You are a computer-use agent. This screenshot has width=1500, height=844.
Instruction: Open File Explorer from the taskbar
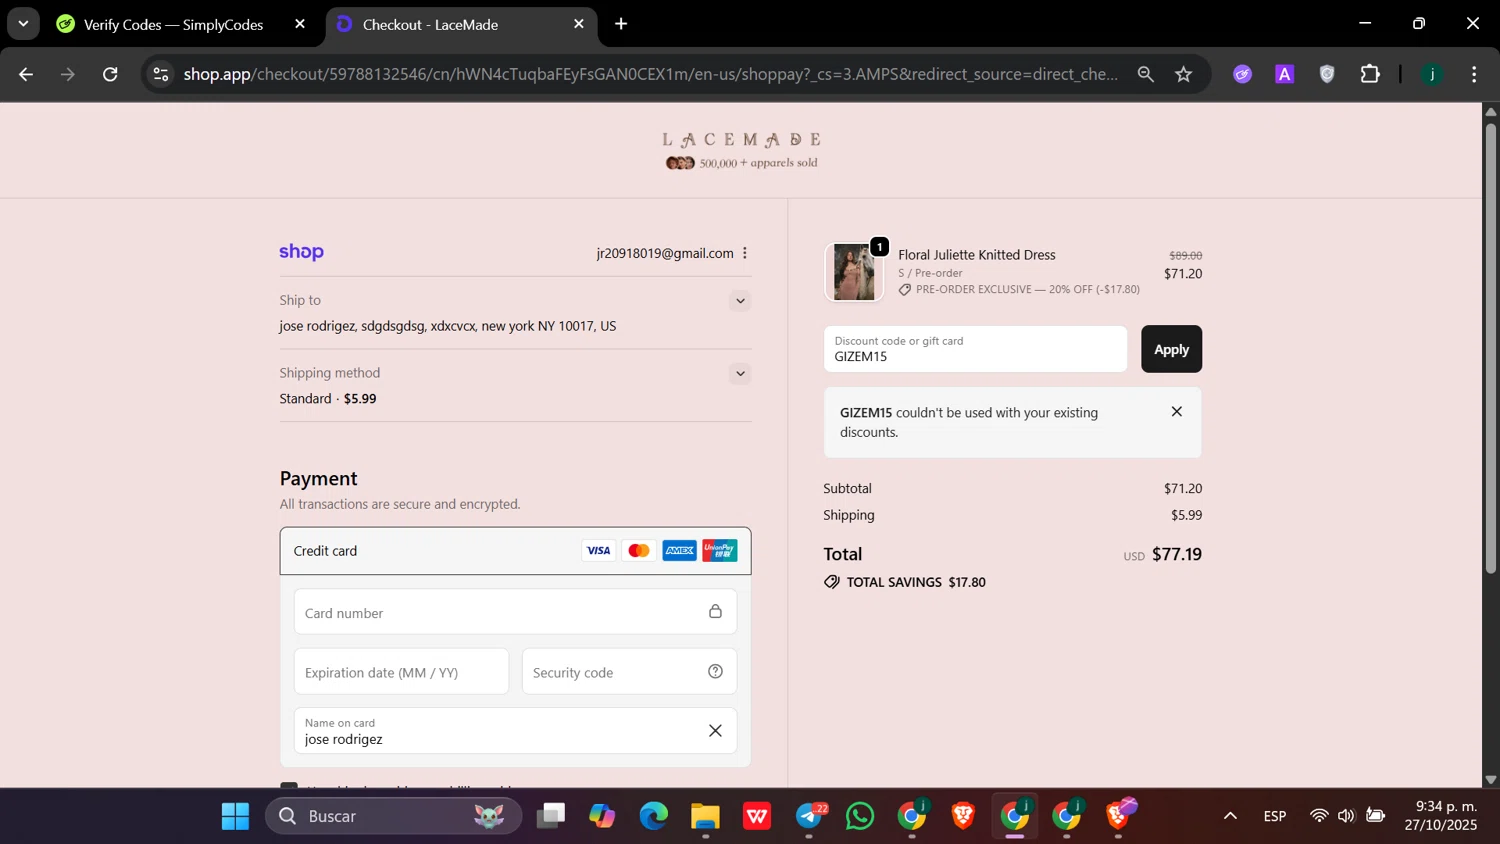coord(705,816)
